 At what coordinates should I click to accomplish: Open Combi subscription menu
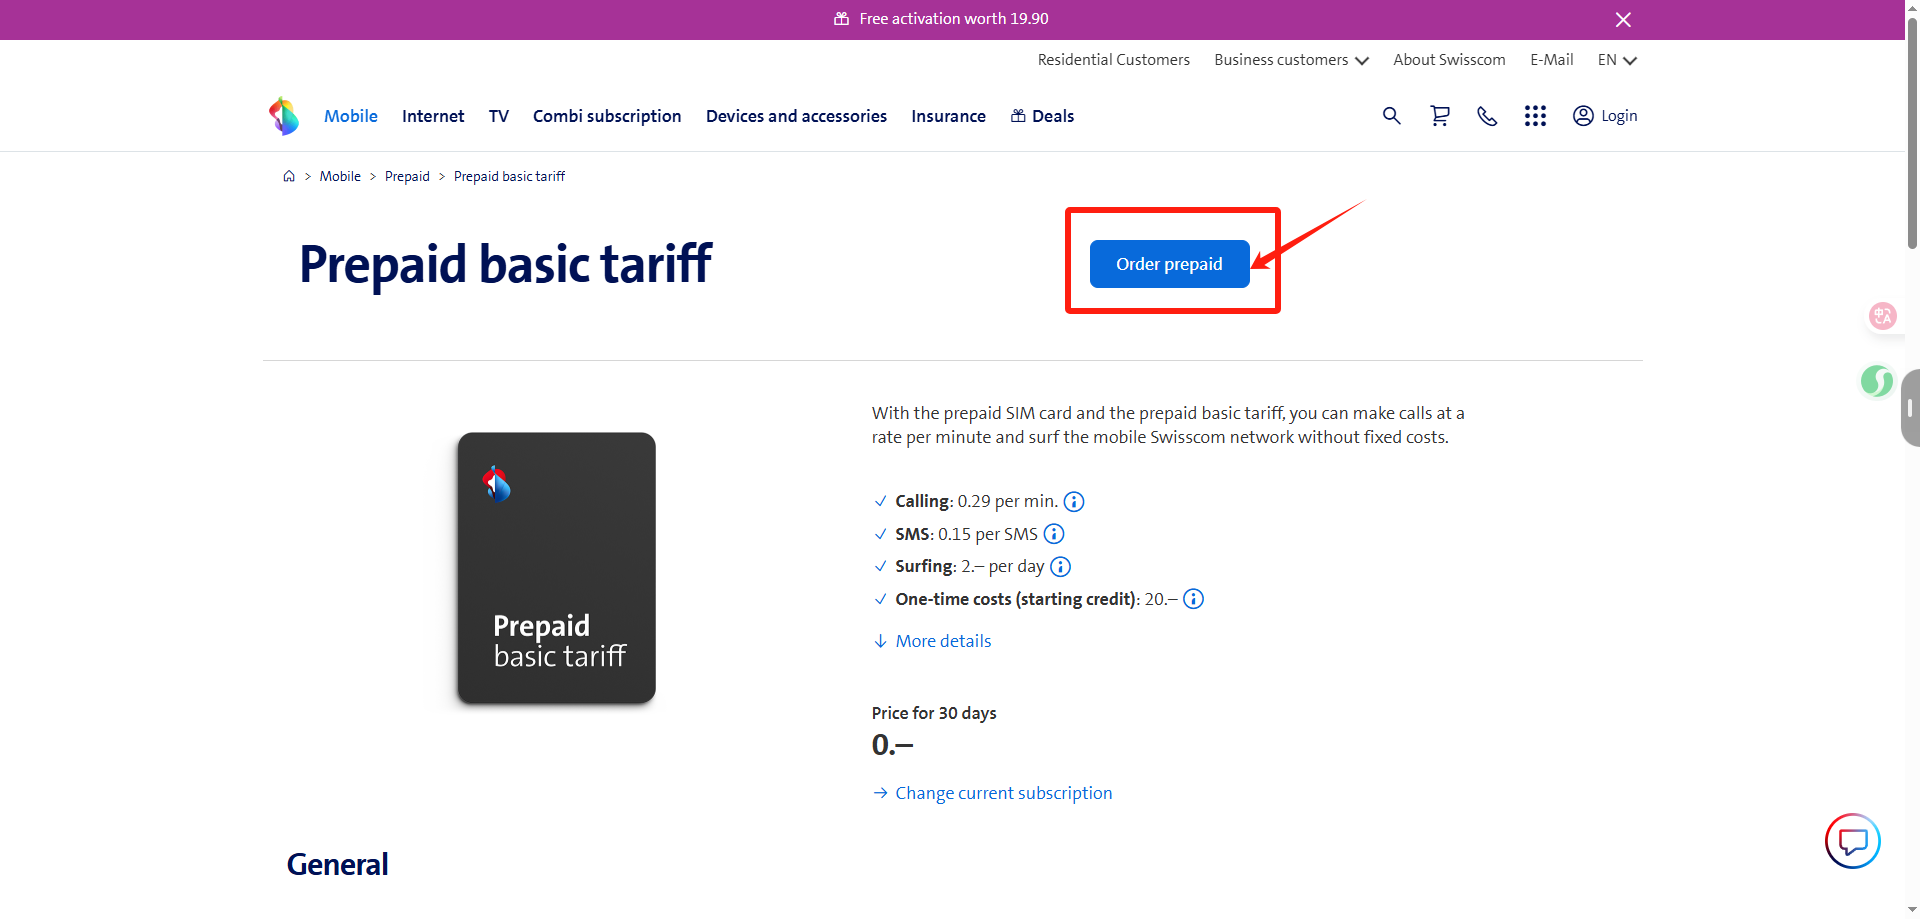(x=607, y=116)
